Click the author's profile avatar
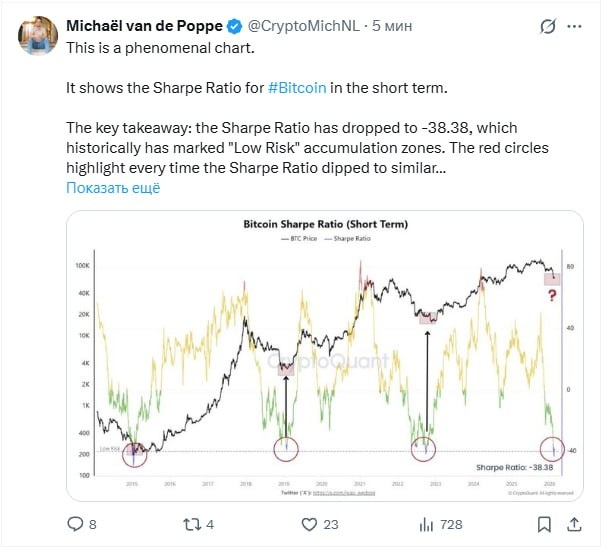The image size is (601, 547). [37, 36]
